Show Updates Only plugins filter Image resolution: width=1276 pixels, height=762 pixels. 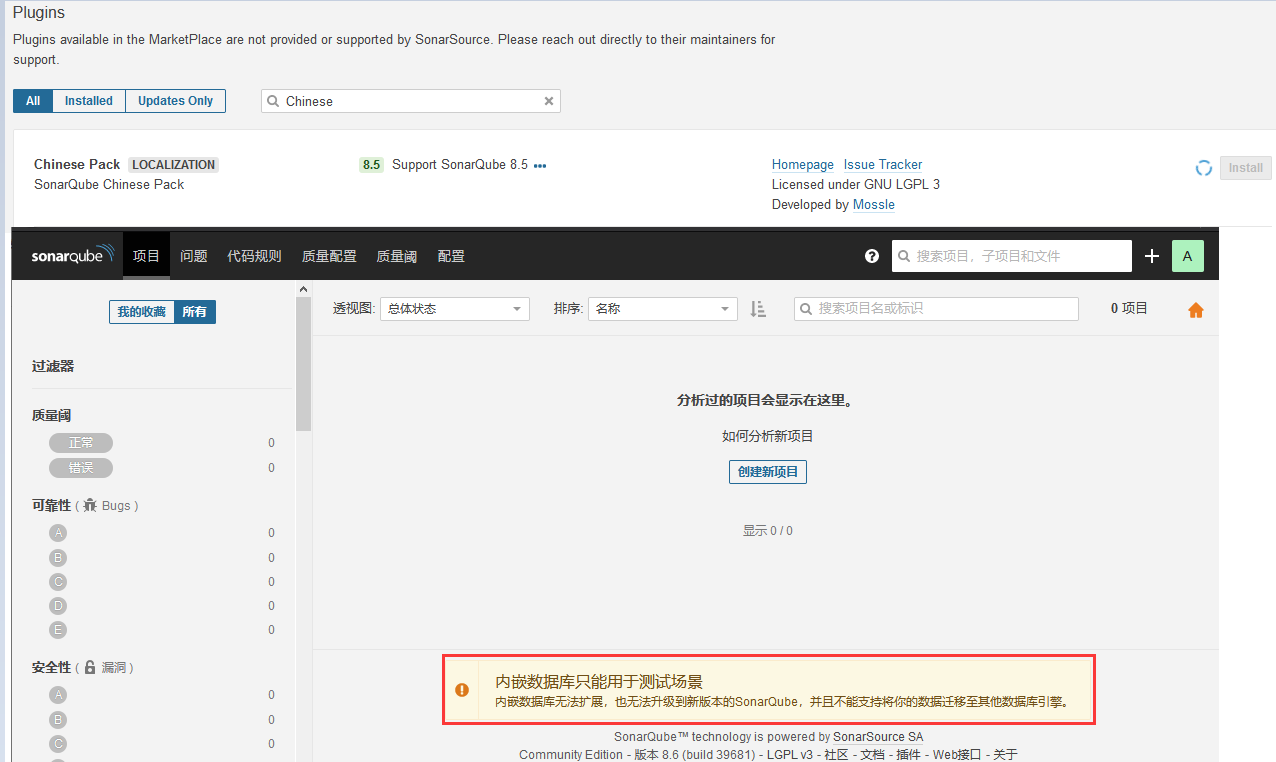(x=175, y=101)
